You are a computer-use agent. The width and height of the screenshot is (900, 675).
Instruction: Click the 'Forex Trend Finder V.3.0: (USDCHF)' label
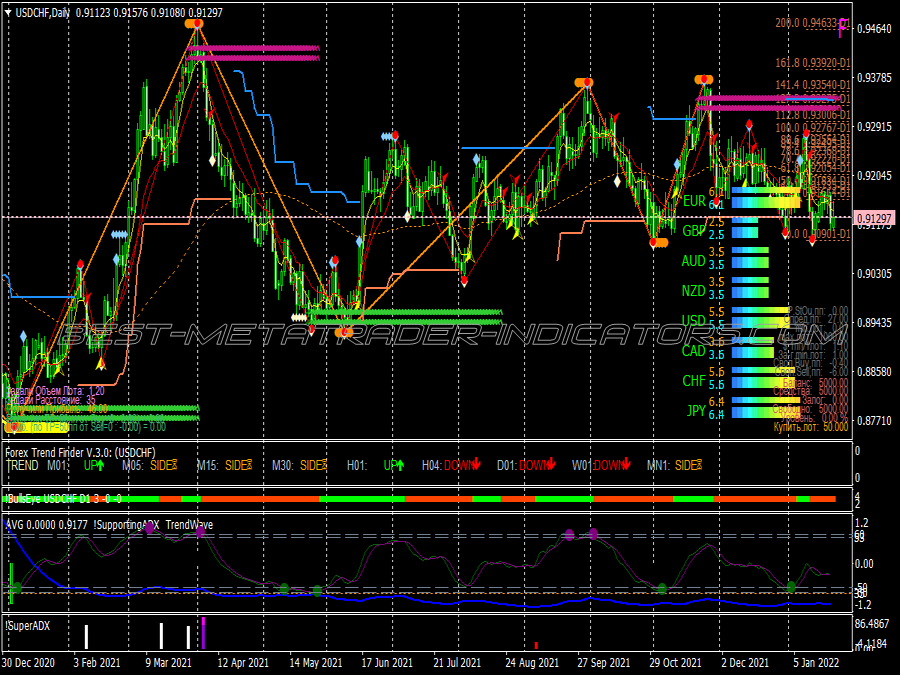point(80,453)
